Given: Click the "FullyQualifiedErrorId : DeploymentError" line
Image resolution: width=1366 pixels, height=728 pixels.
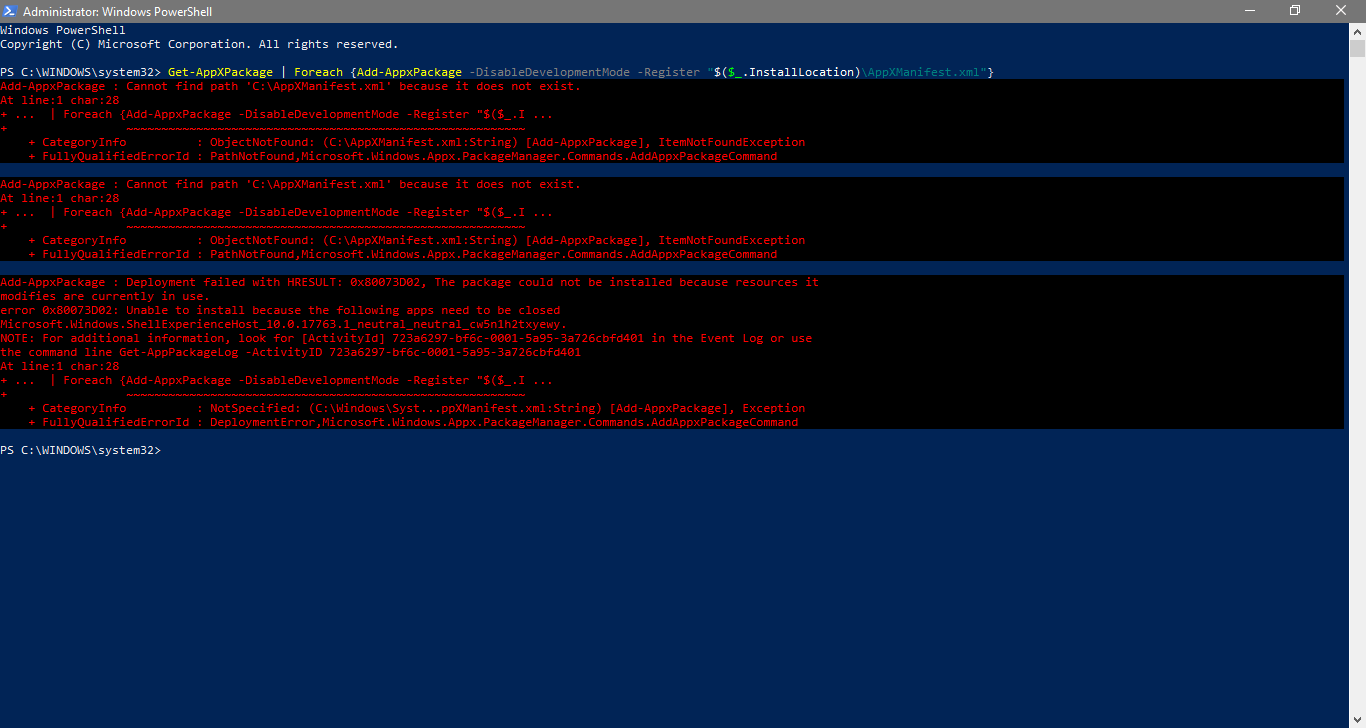Looking at the screenshot, I should pos(413,422).
